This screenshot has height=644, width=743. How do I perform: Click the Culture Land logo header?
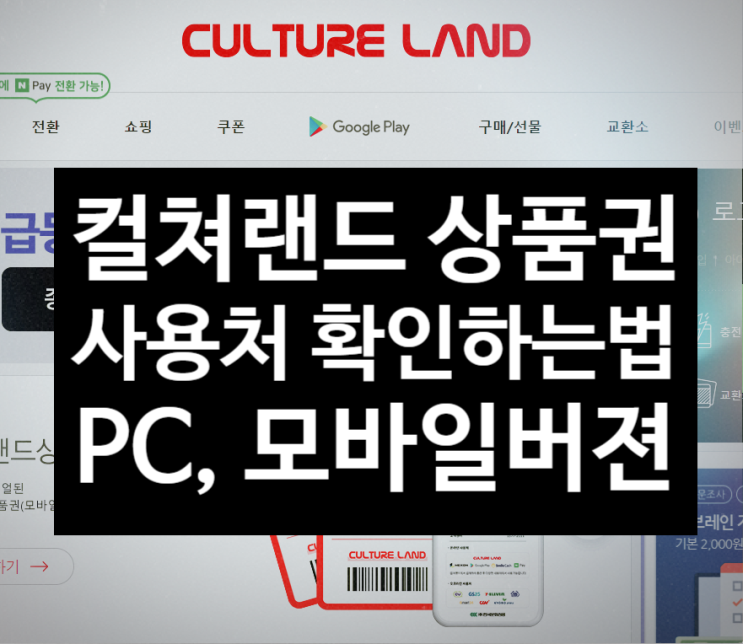click(x=356, y=41)
